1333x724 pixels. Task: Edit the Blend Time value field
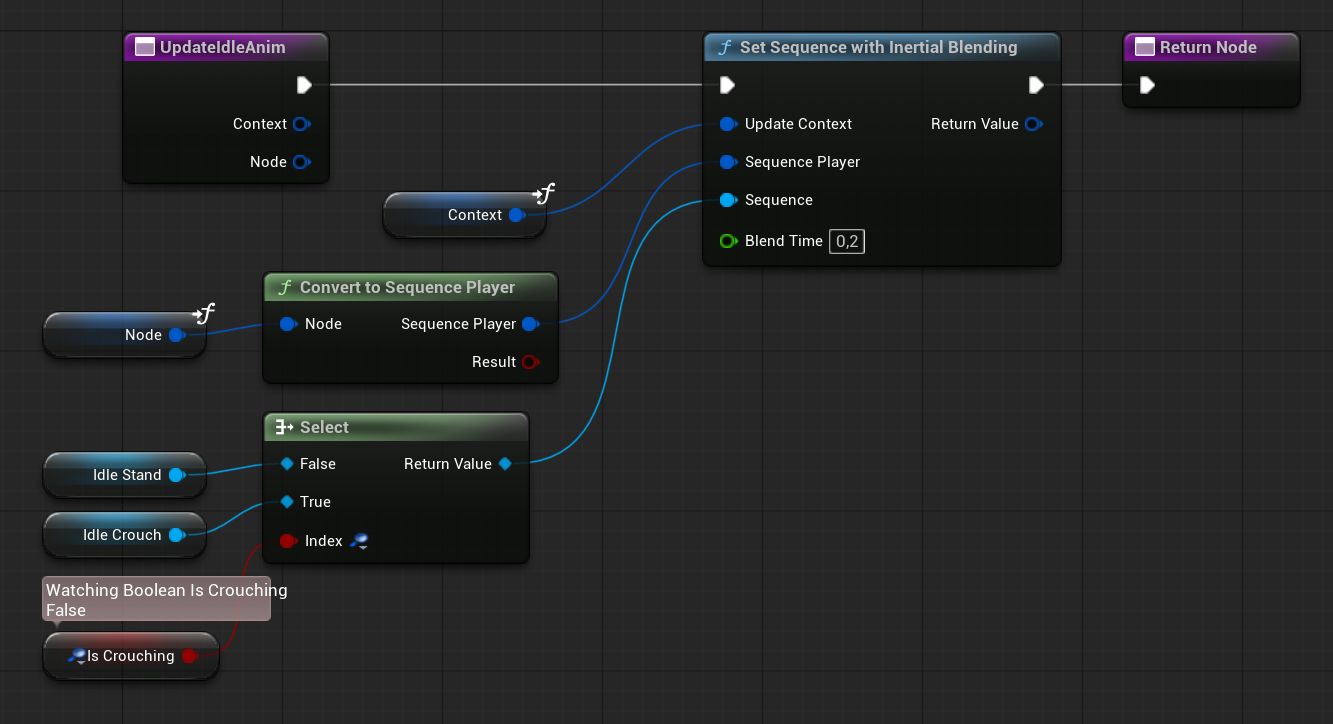tap(847, 241)
